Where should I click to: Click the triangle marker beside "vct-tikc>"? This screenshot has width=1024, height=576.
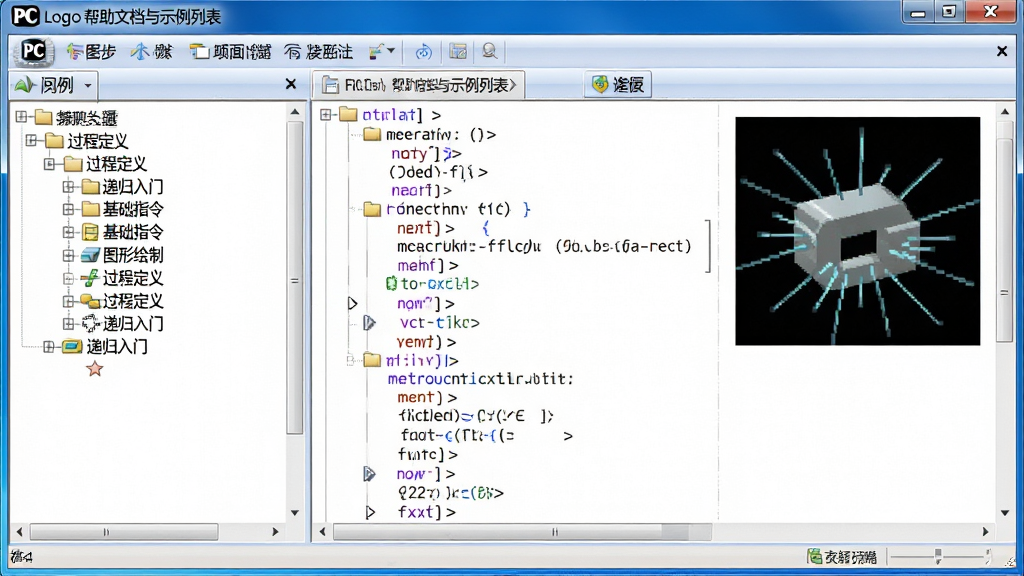click(x=370, y=323)
